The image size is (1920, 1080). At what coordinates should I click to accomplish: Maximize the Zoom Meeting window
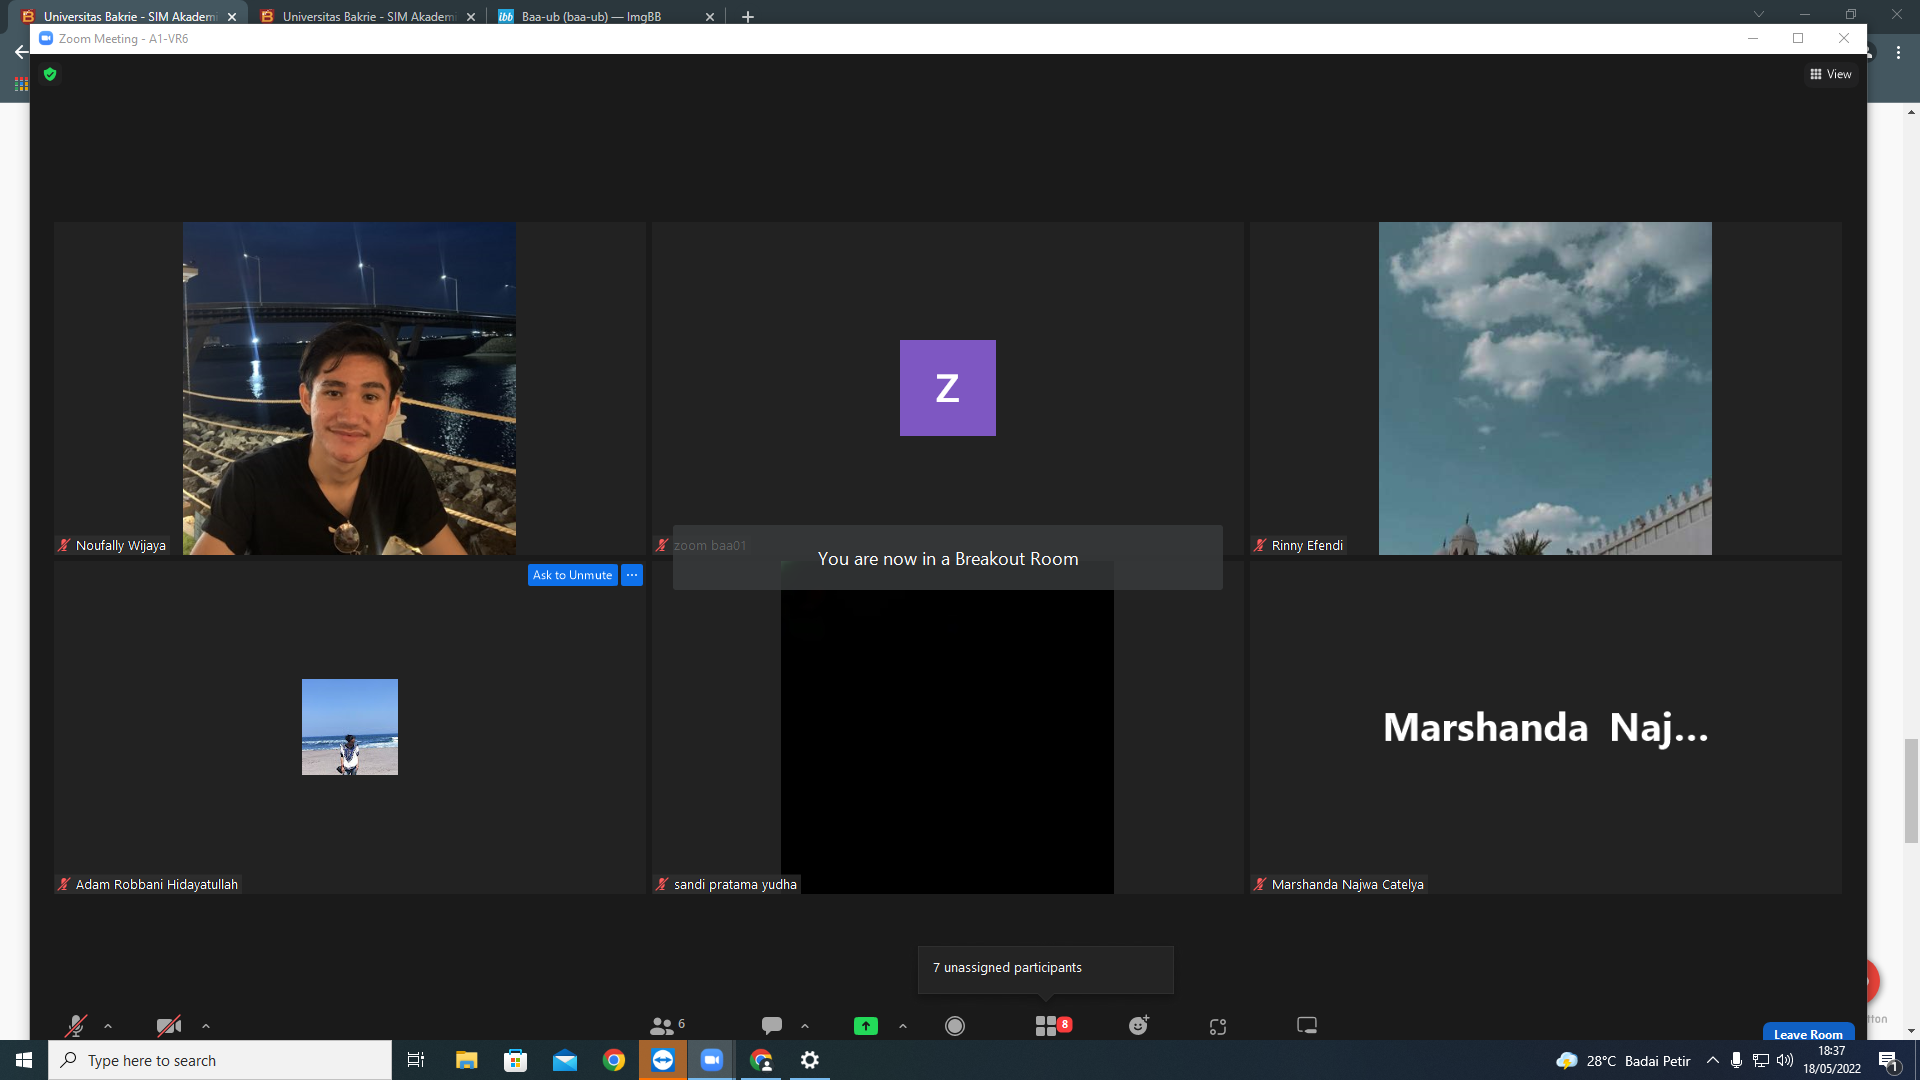1798,38
